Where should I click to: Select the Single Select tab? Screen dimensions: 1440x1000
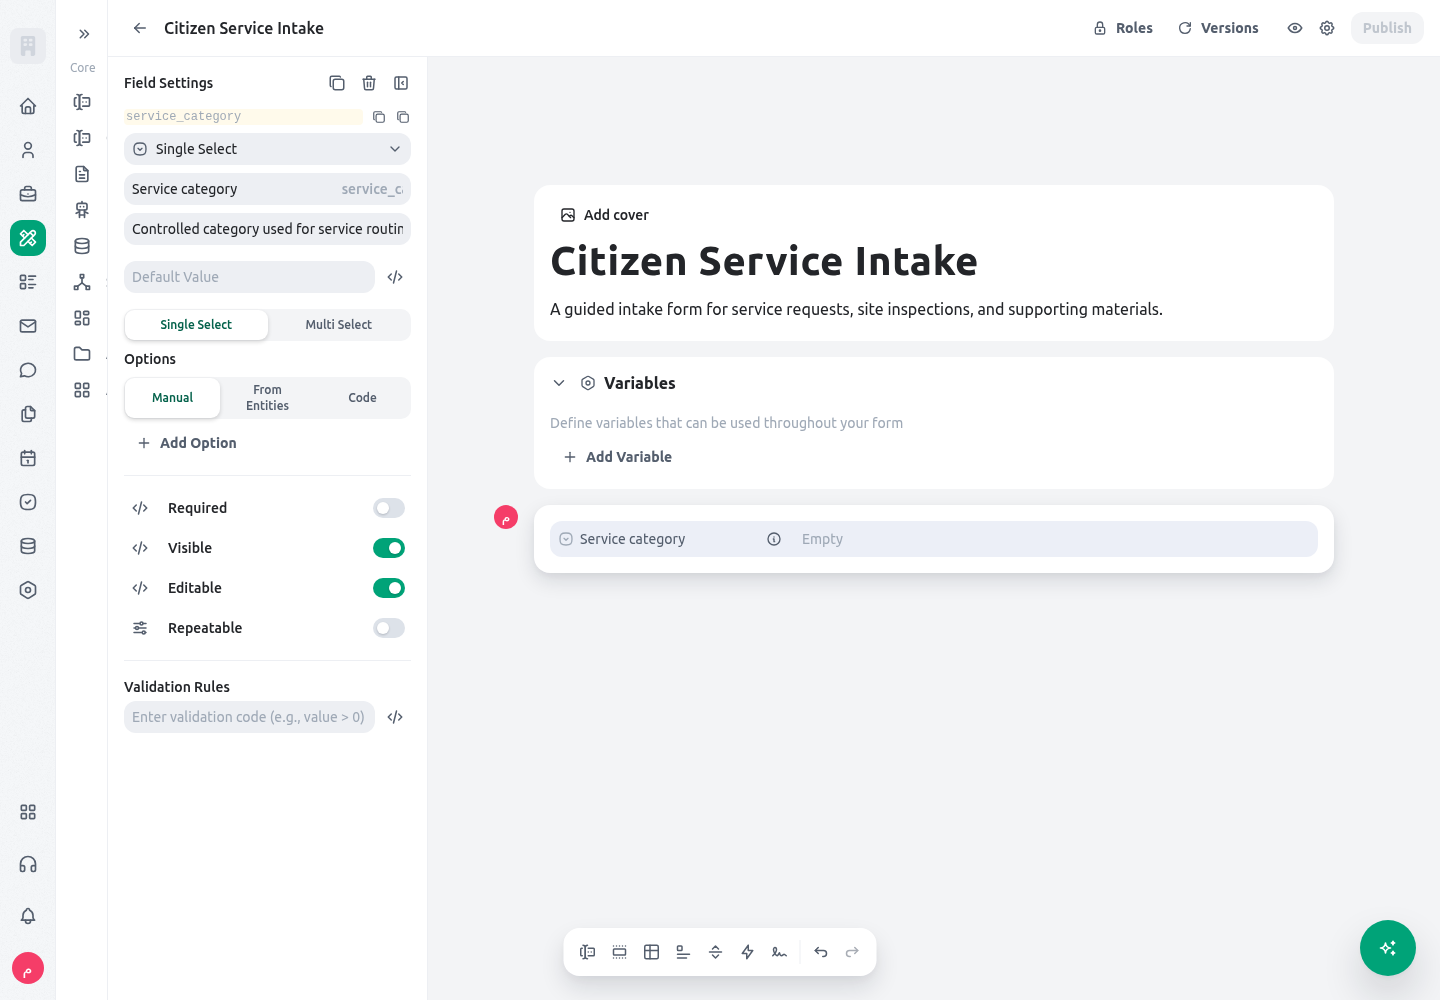[196, 325]
